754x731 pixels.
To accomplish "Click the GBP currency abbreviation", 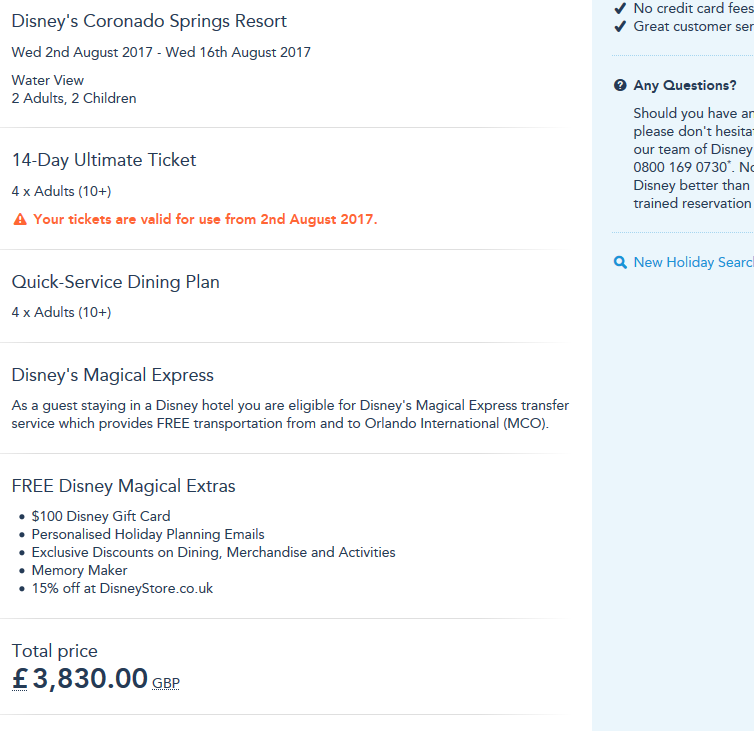I will [166, 683].
